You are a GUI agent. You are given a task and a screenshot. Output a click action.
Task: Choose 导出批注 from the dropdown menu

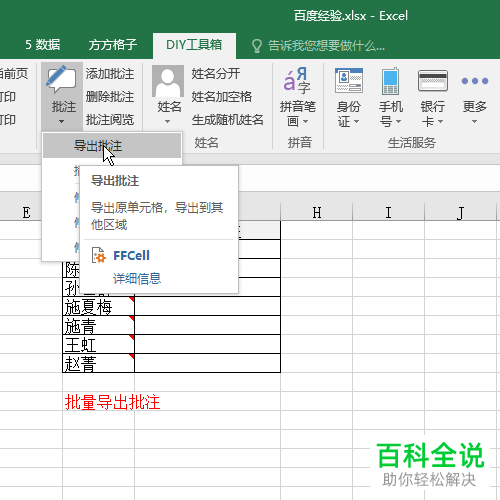(x=112, y=146)
